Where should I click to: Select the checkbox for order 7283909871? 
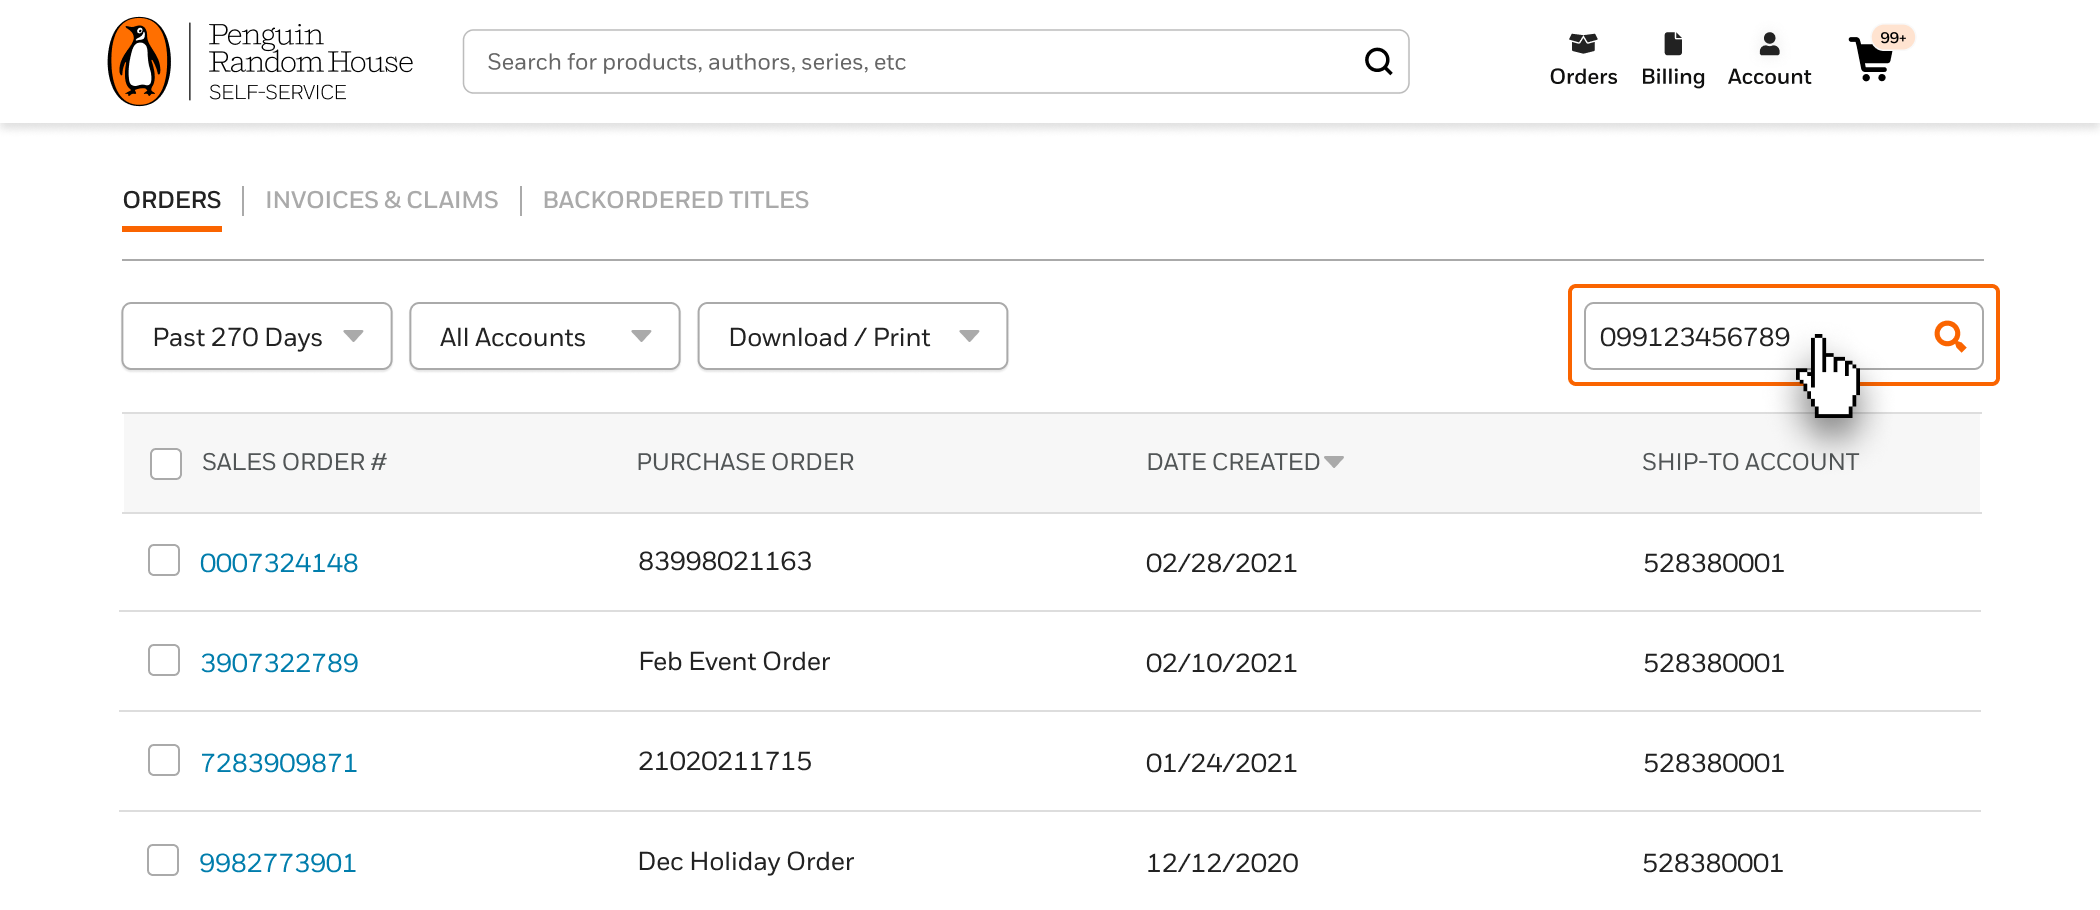point(164,760)
